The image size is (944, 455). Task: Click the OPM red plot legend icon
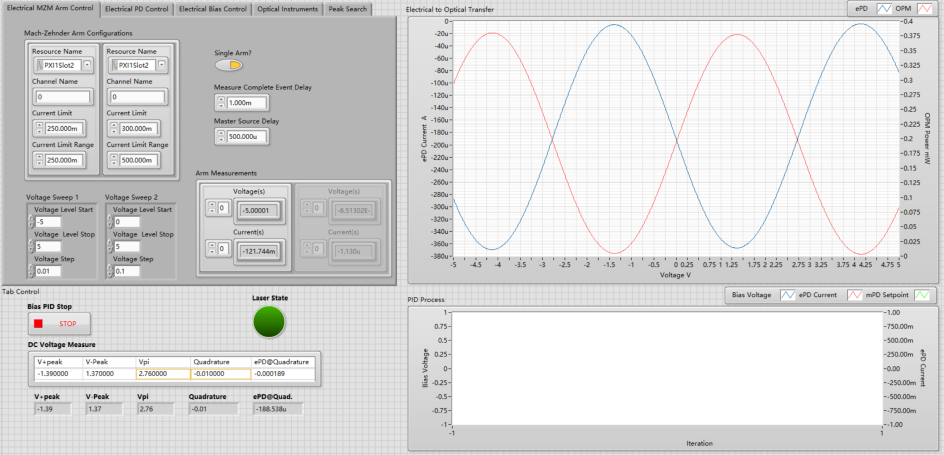926,8
